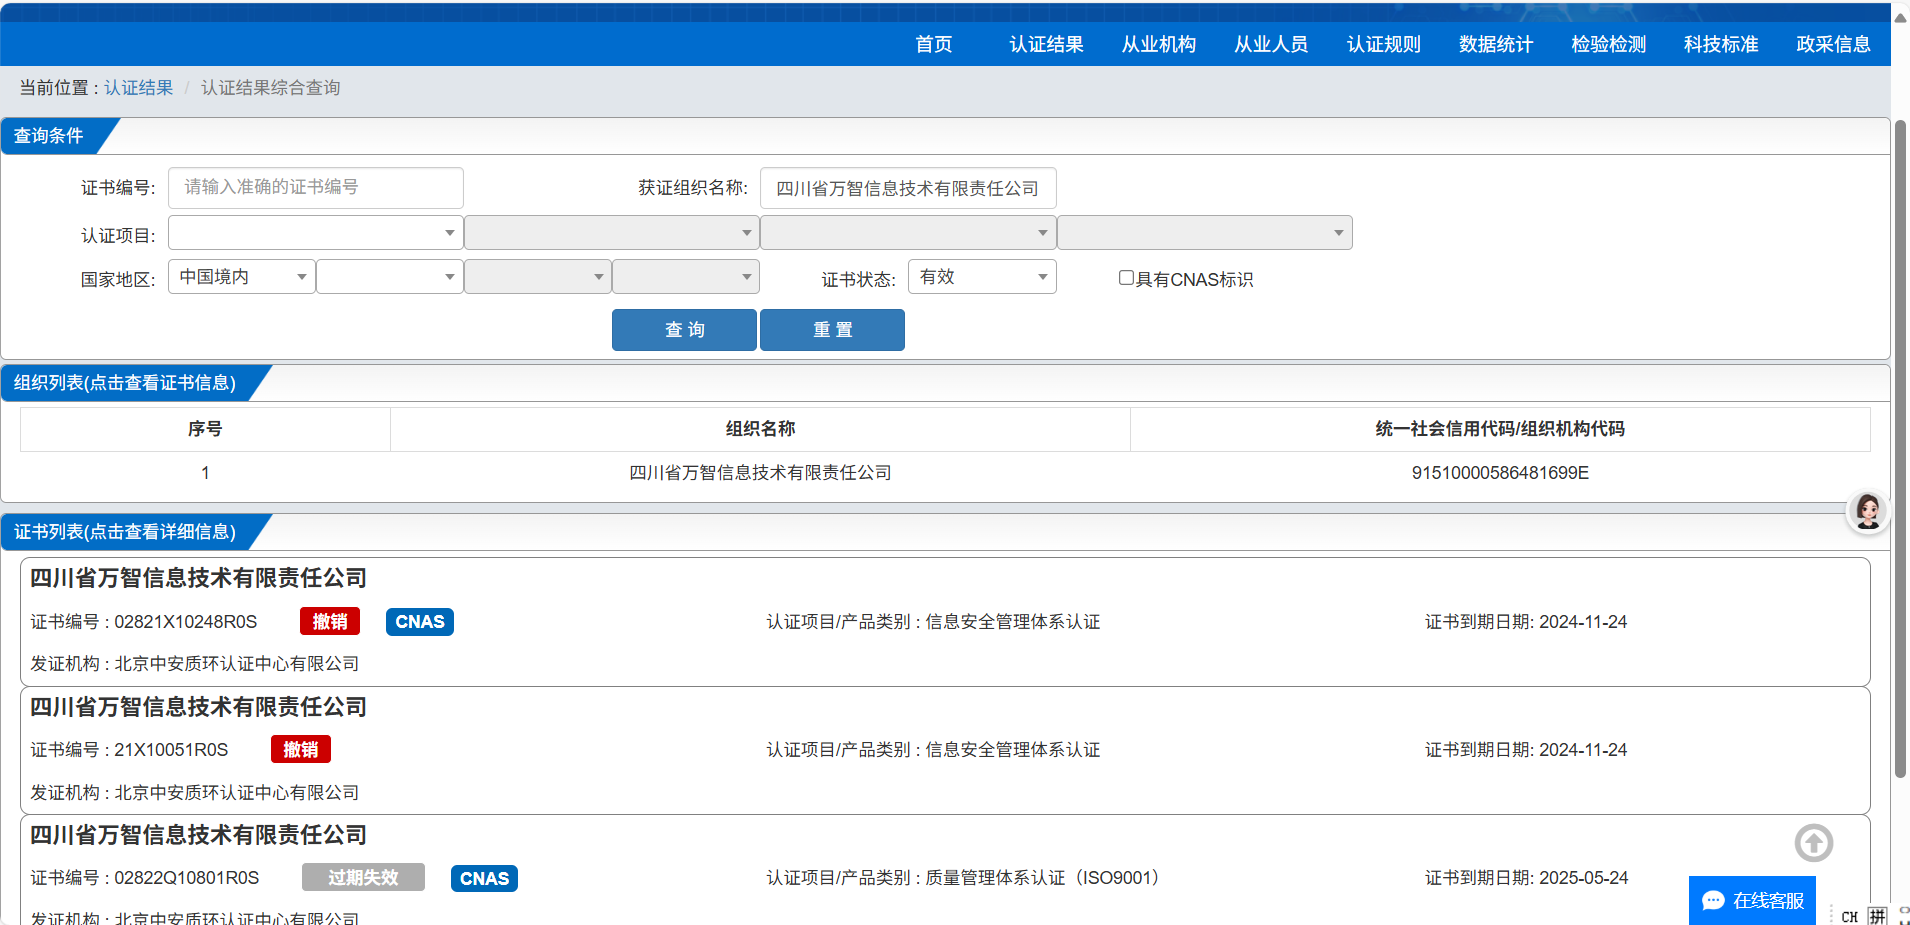This screenshot has height=925, width=1910.
Task: Open certificate 21X10051R0S details
Action: (945, 750)
